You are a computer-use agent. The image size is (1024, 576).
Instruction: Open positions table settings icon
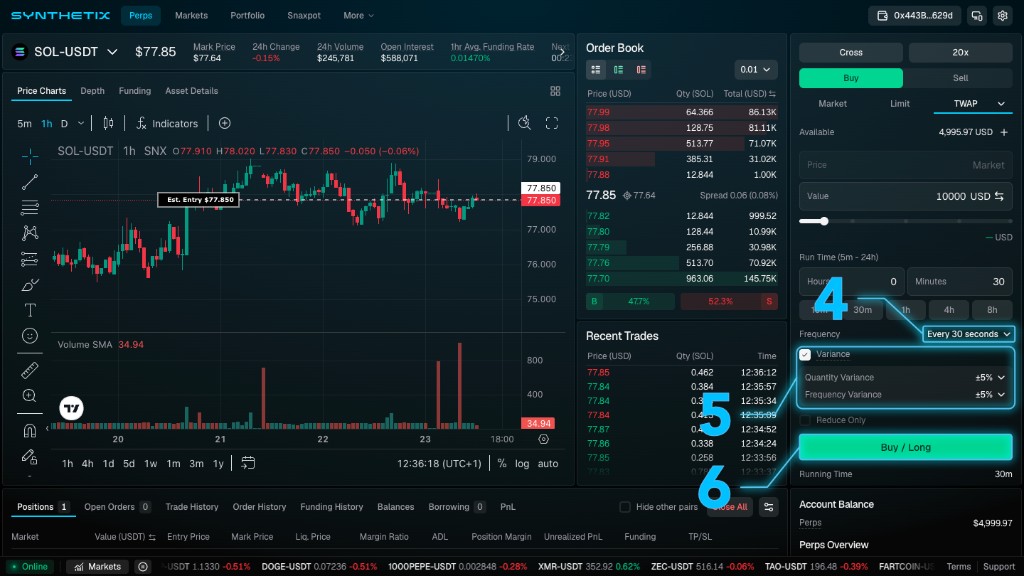click(769, 507)
